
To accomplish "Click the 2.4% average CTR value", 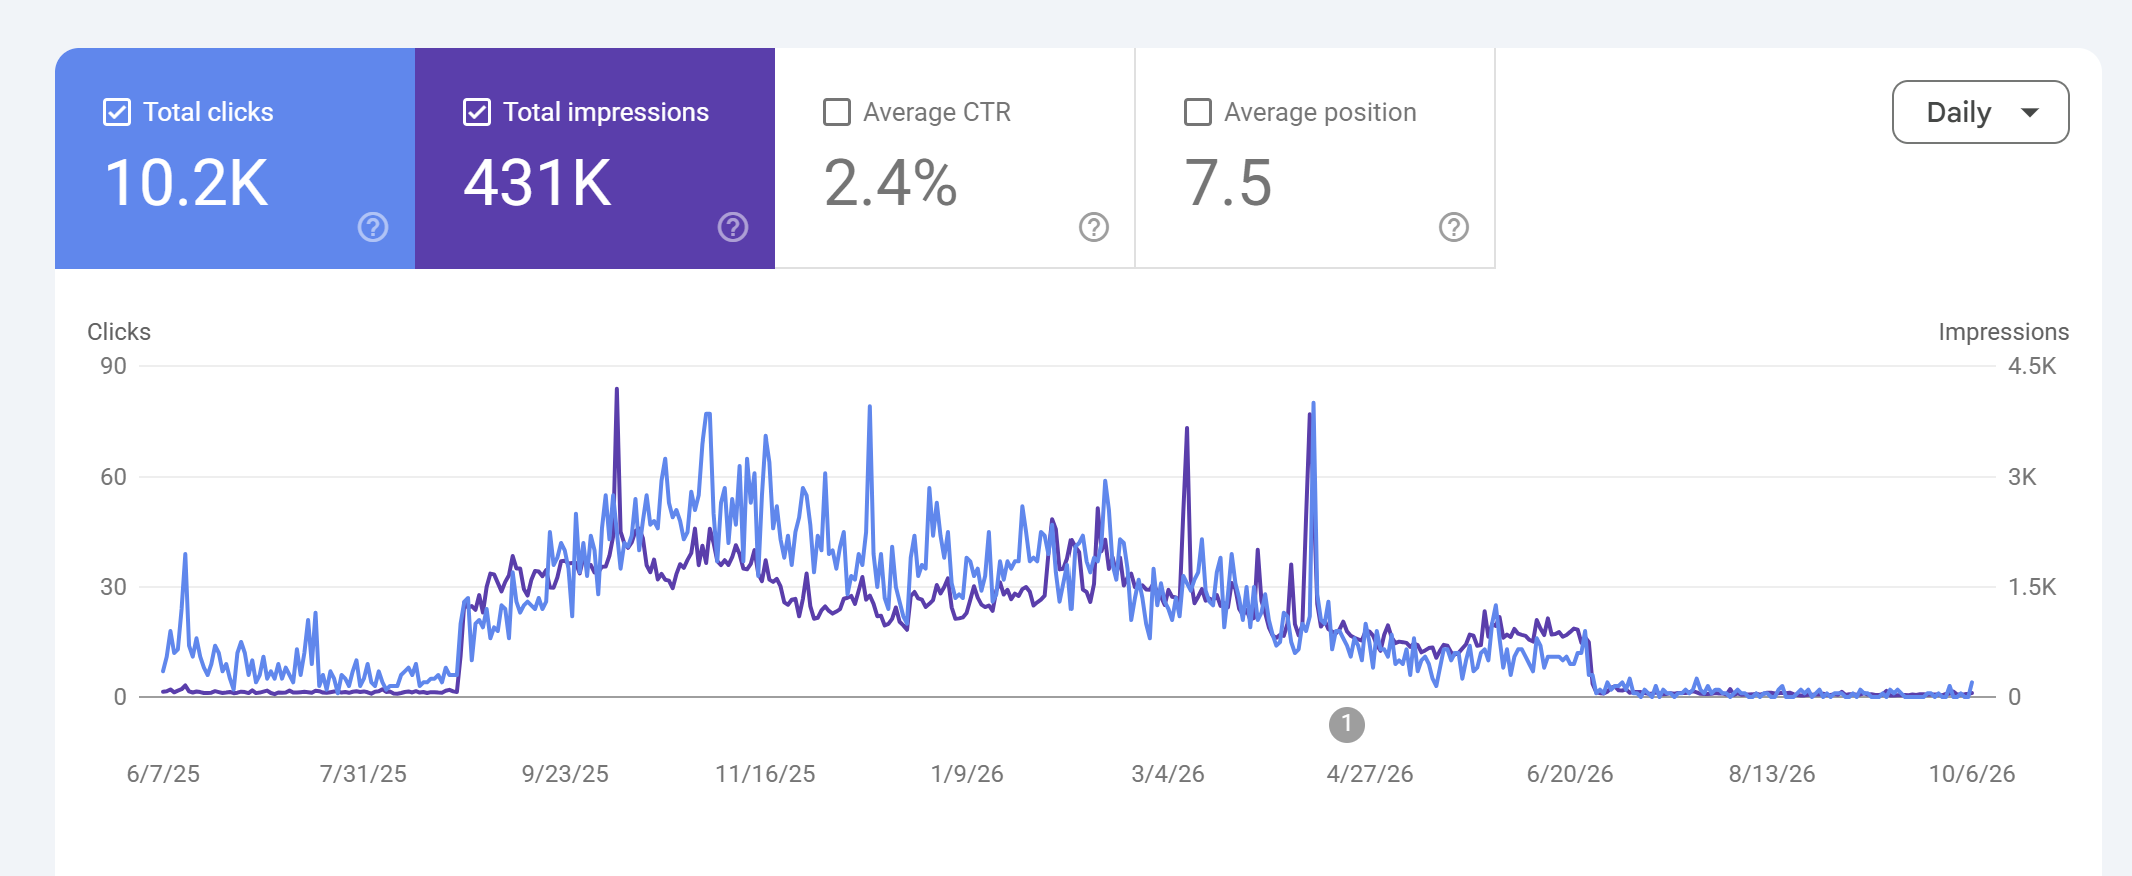I will 891,183.
